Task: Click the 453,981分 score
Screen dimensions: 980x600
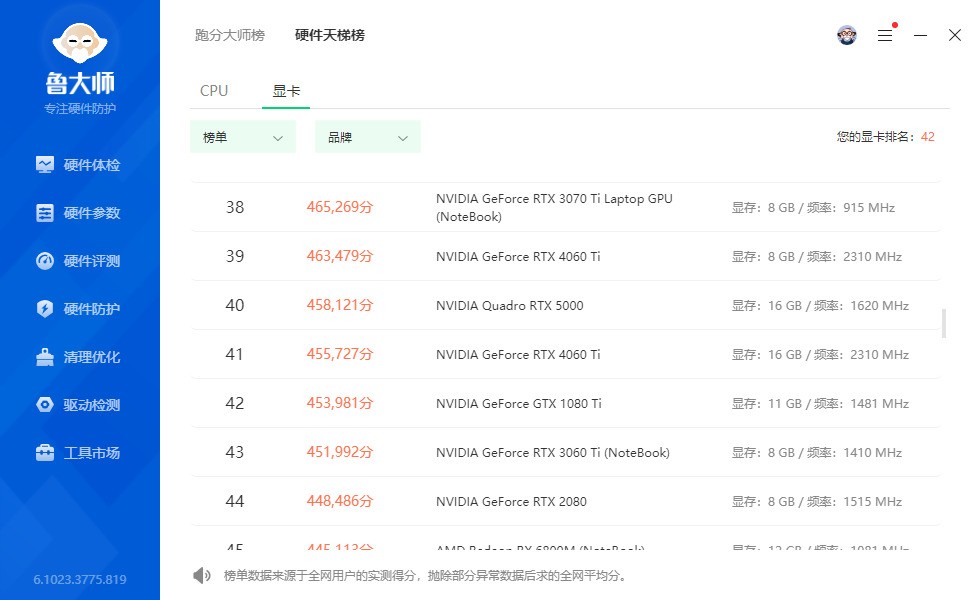Action: pos(339,403)
